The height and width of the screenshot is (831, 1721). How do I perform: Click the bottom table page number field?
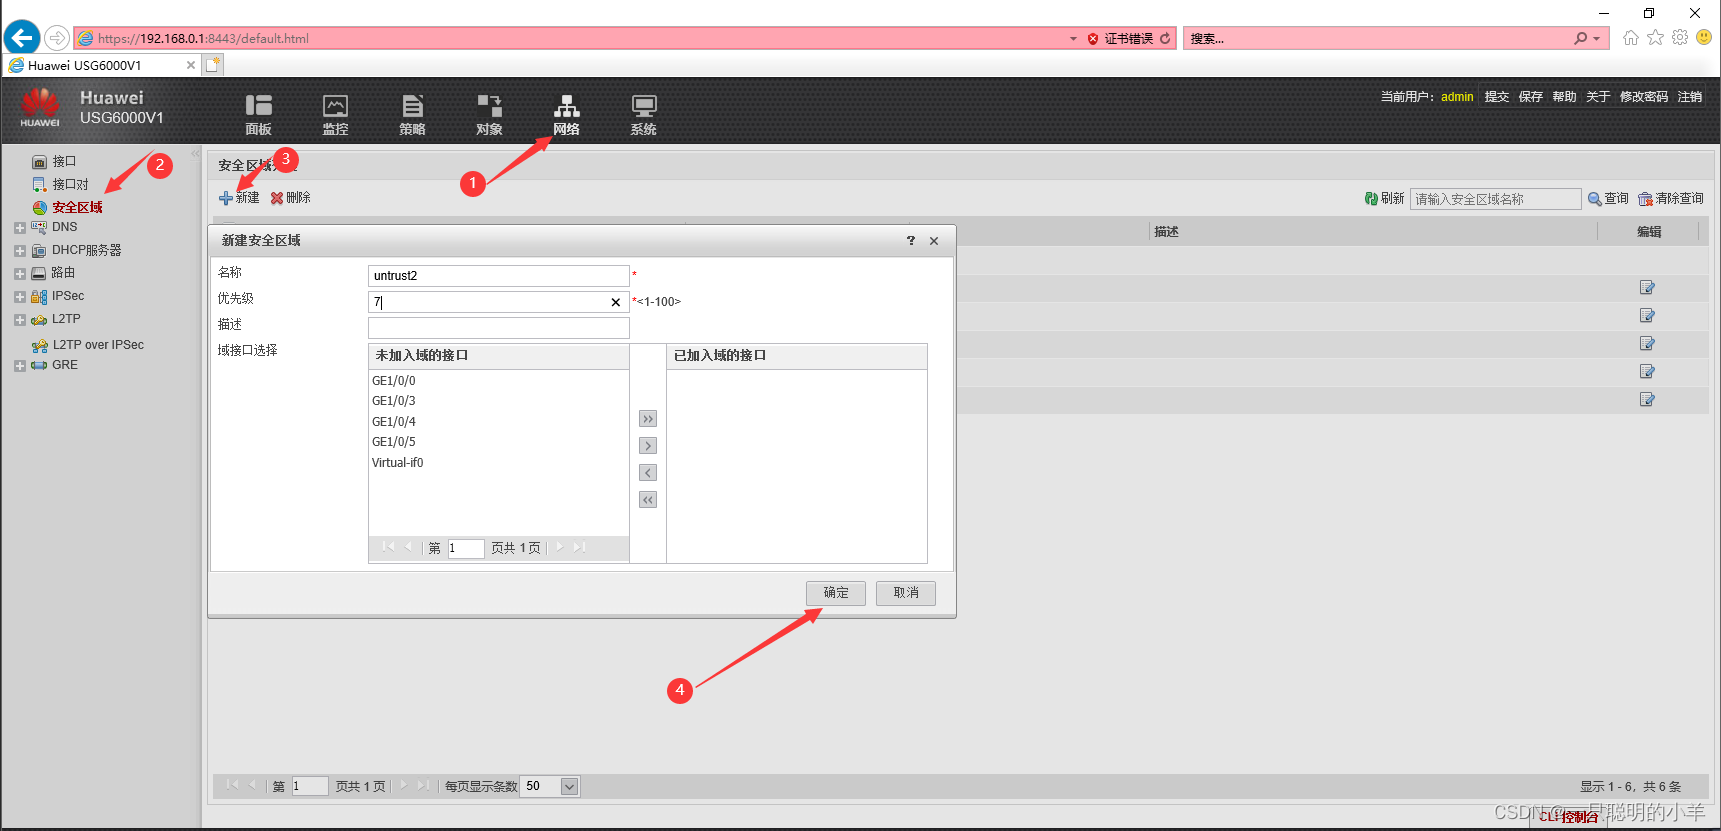pos(310,787)
